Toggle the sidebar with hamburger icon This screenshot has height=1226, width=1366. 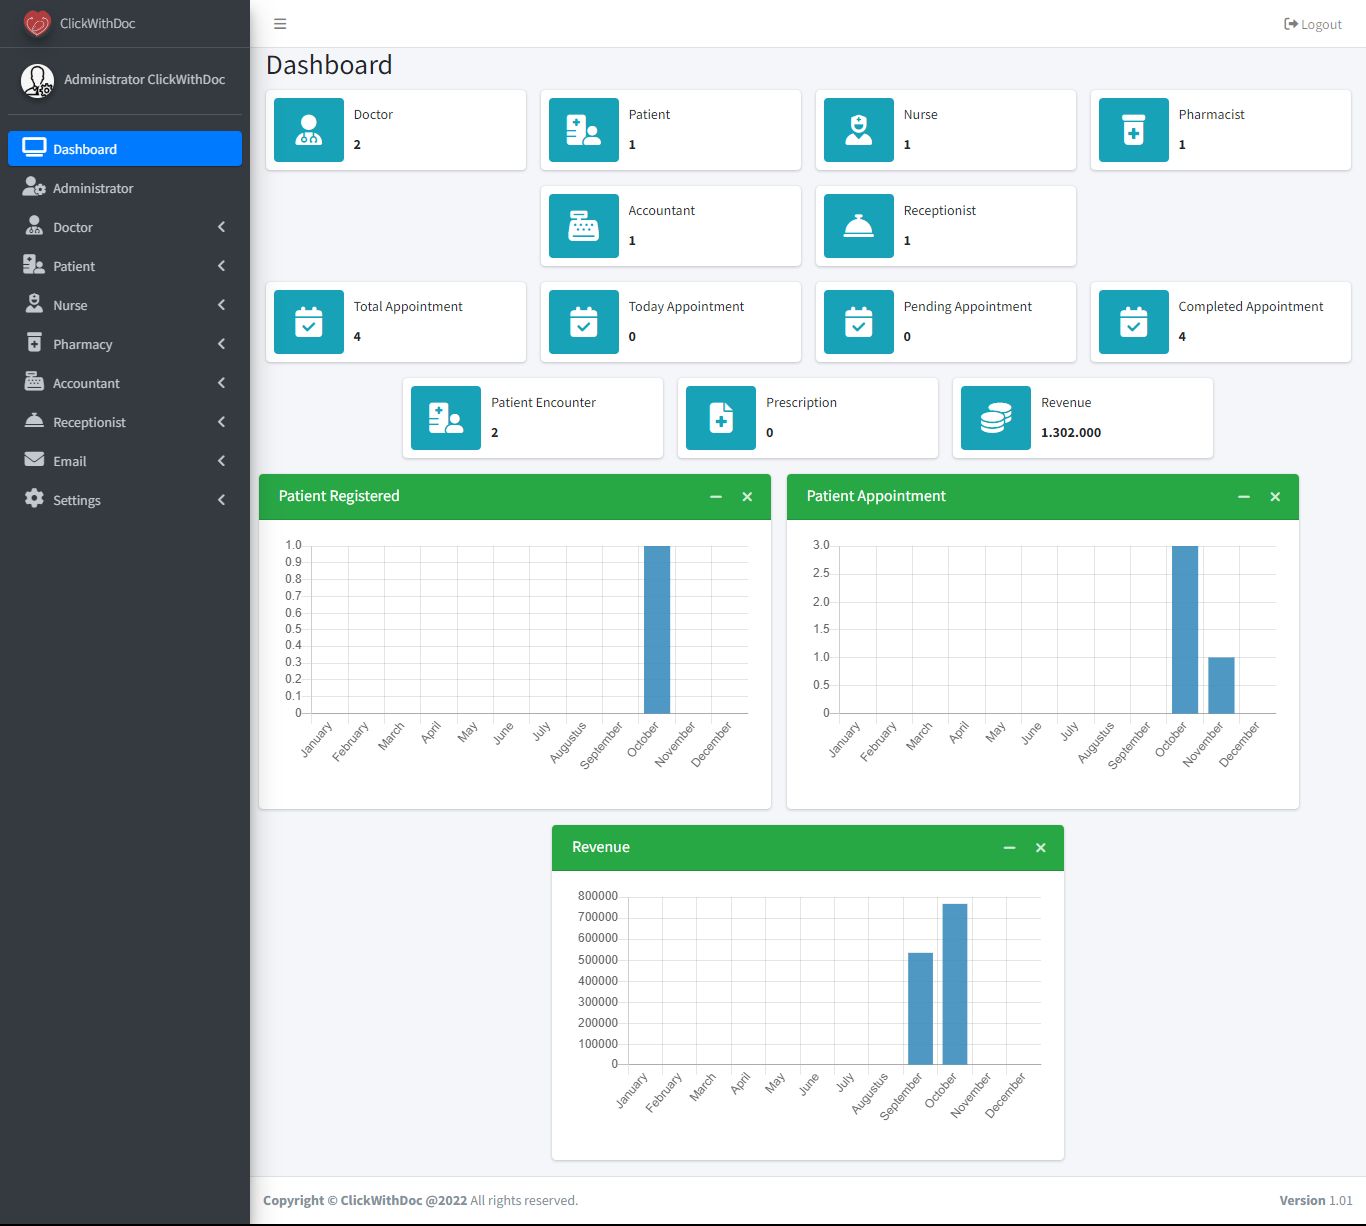coord(280,24)
